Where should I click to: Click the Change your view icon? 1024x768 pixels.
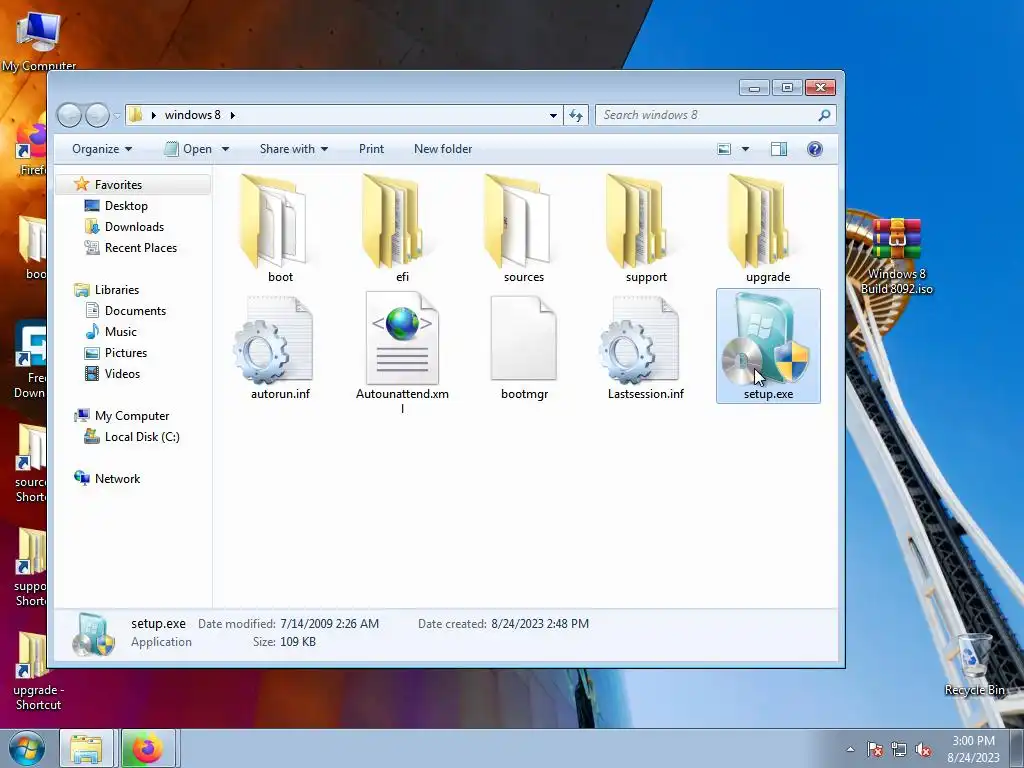click(724, 150)
